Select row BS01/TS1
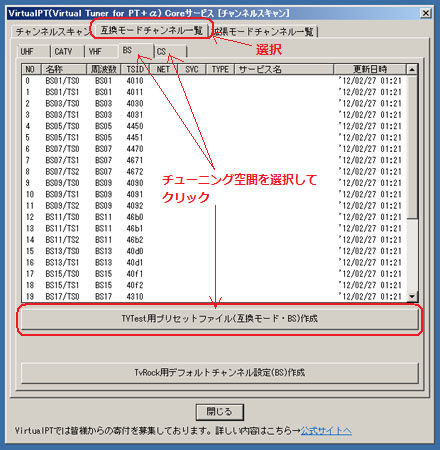 coord(214,92)
